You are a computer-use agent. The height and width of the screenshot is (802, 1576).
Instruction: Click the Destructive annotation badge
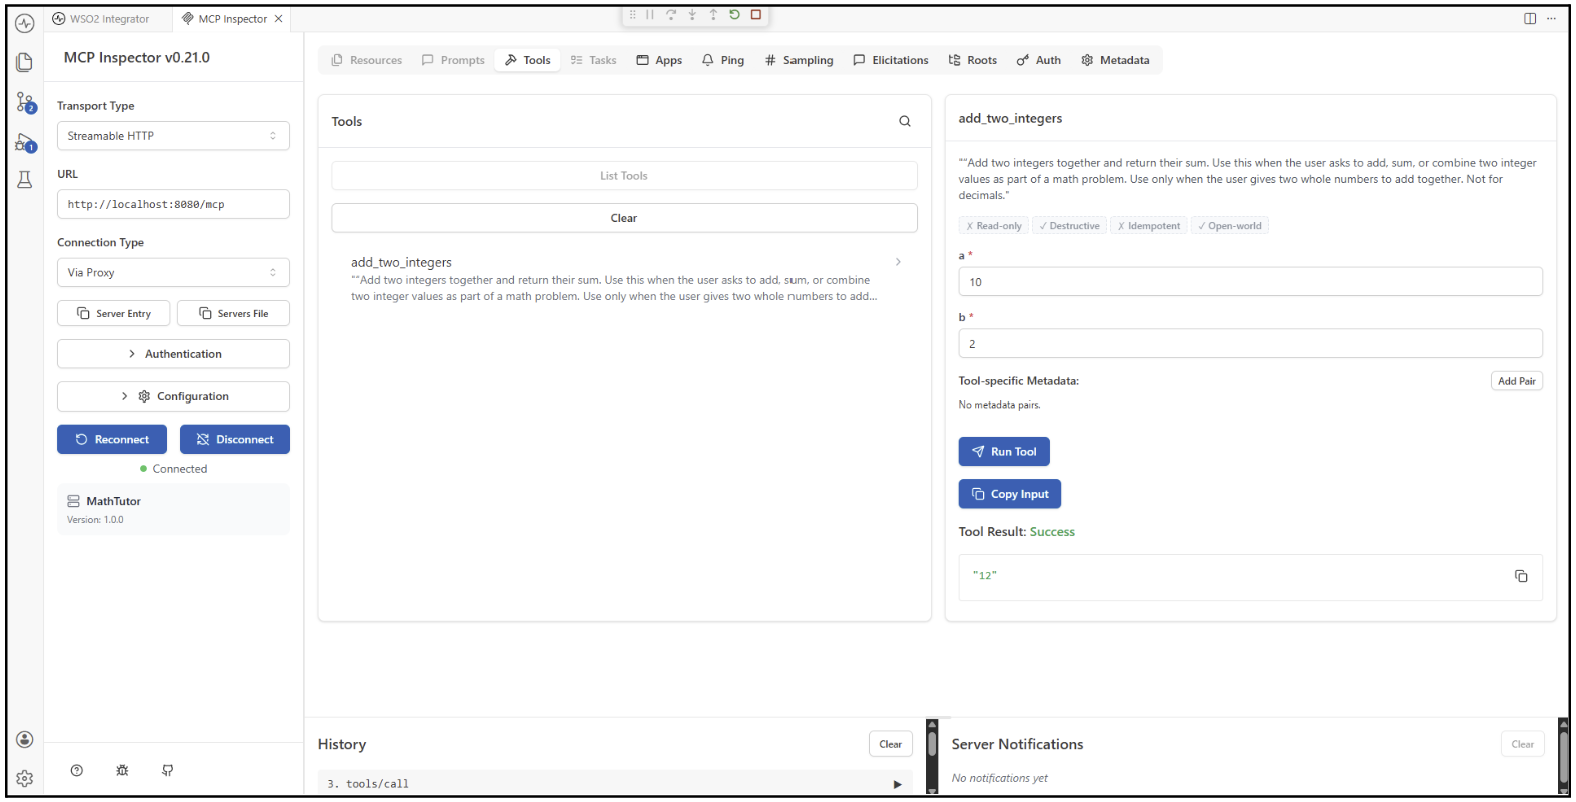[x=1069, y=226]
